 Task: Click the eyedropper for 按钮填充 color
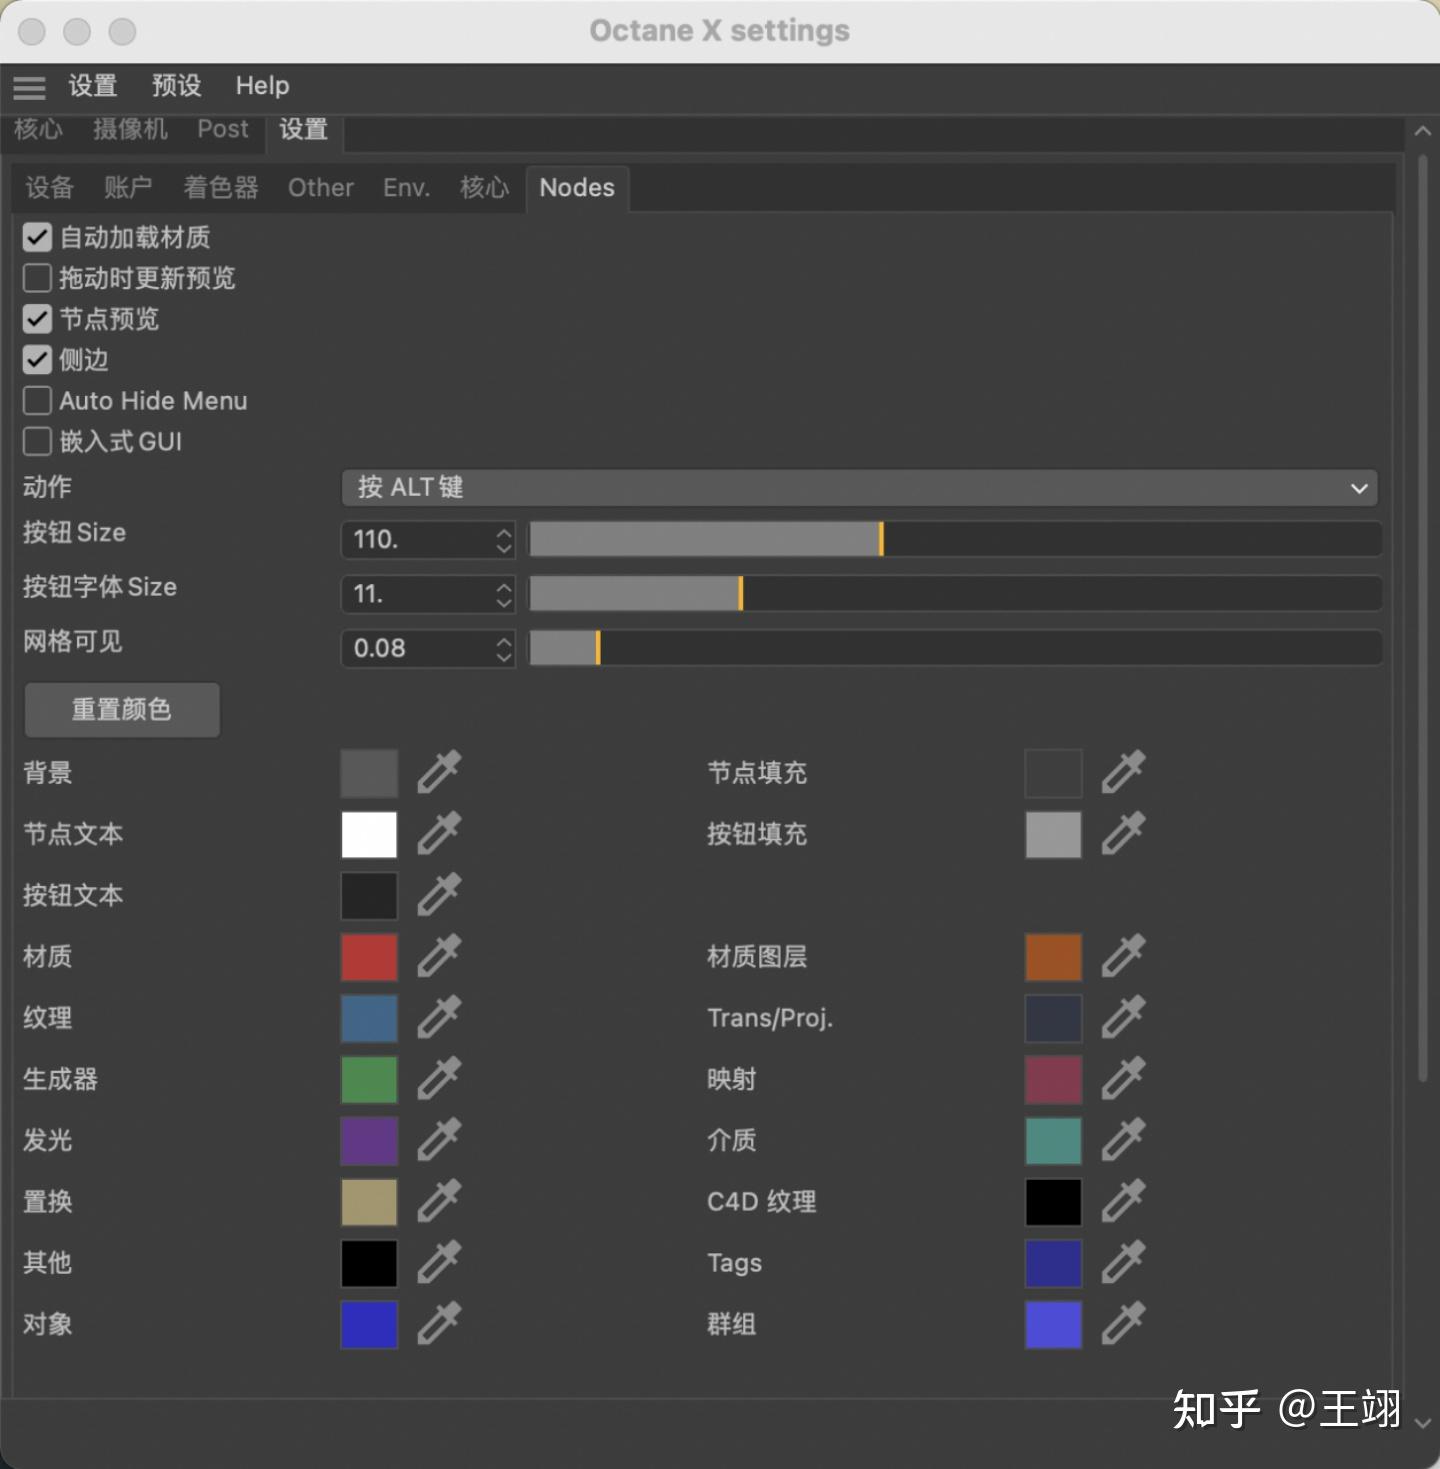tap(1123, 834)
